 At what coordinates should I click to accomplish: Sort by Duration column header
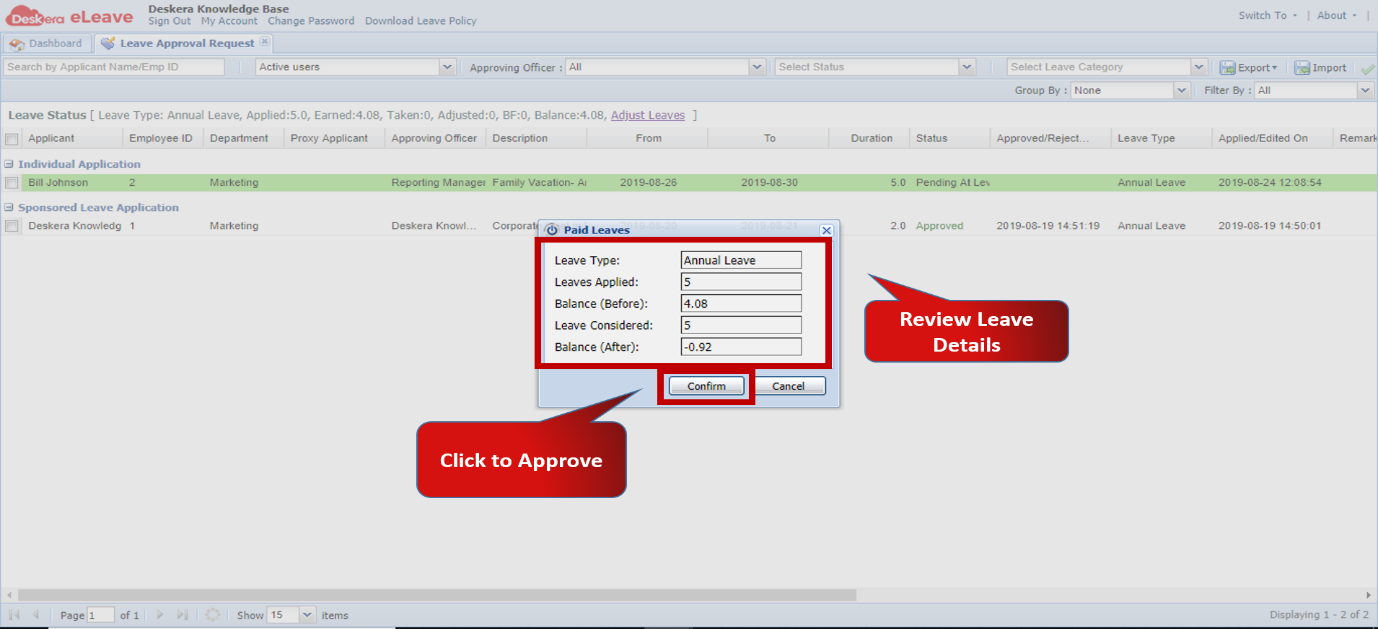pyautogui.click(x=871, y=138)
